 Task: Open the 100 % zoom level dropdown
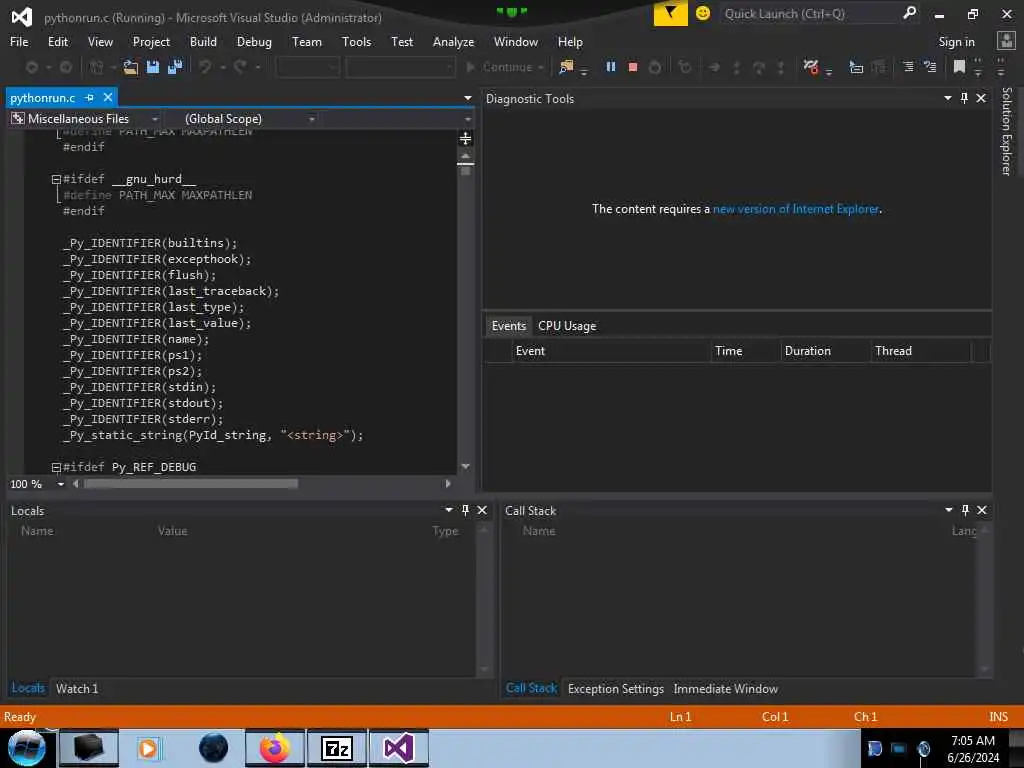coord(60,484)
